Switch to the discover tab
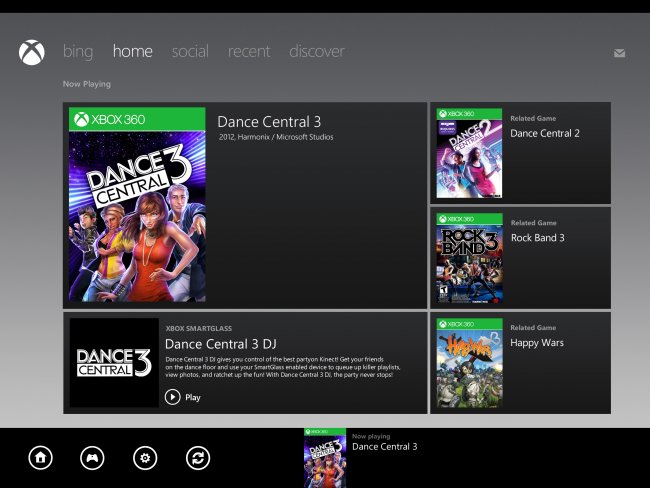Screen dimensions: 650x488 pos(317,51)
